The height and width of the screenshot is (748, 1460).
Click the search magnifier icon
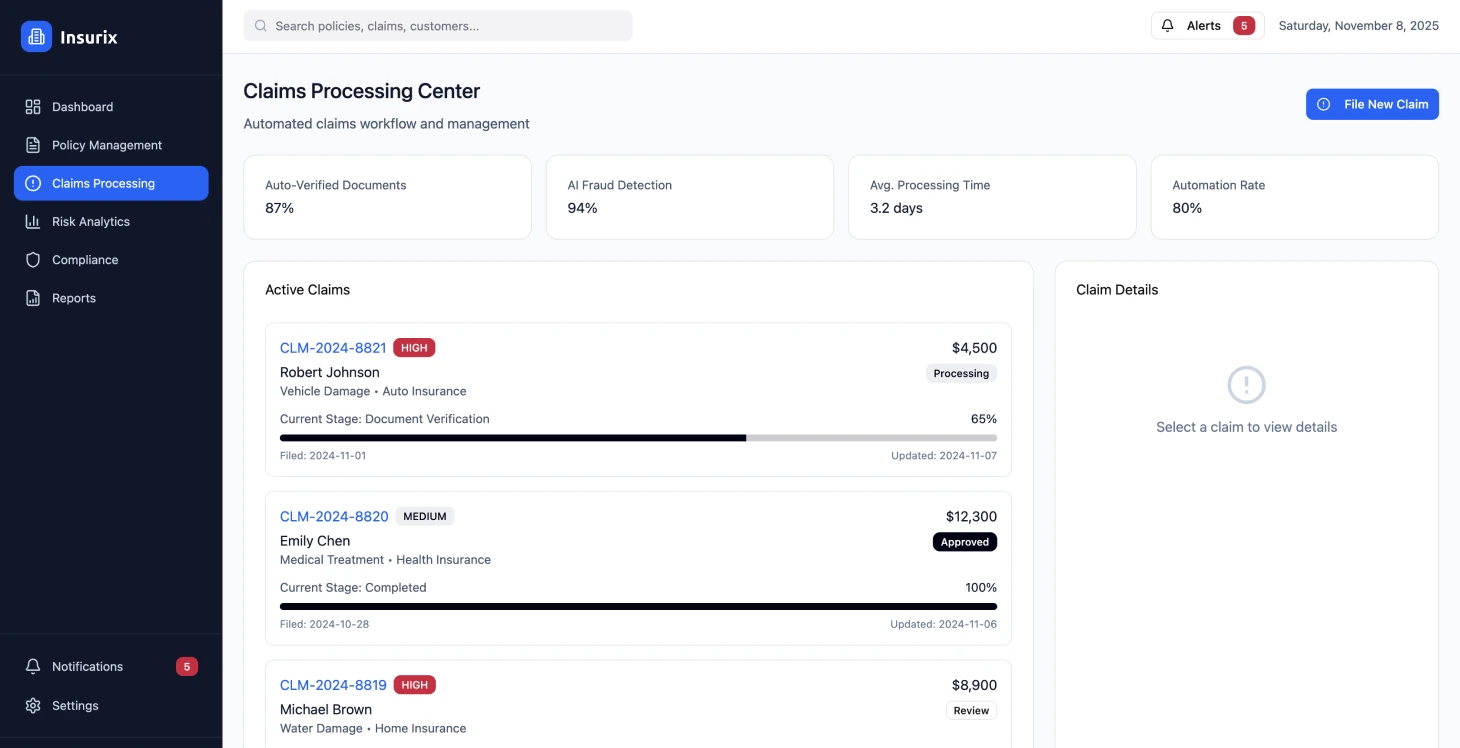tap(260, 25)
